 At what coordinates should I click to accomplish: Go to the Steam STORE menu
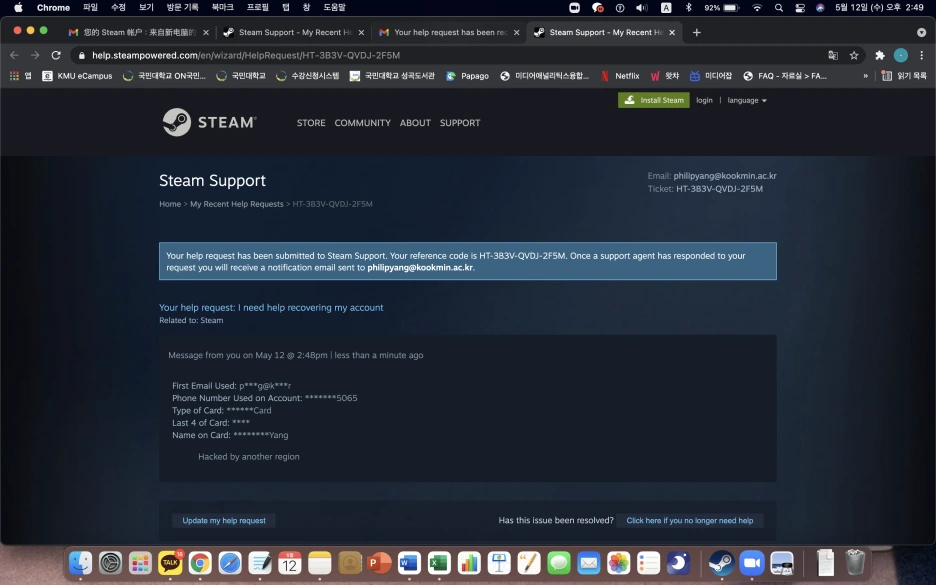coord(311,122)
